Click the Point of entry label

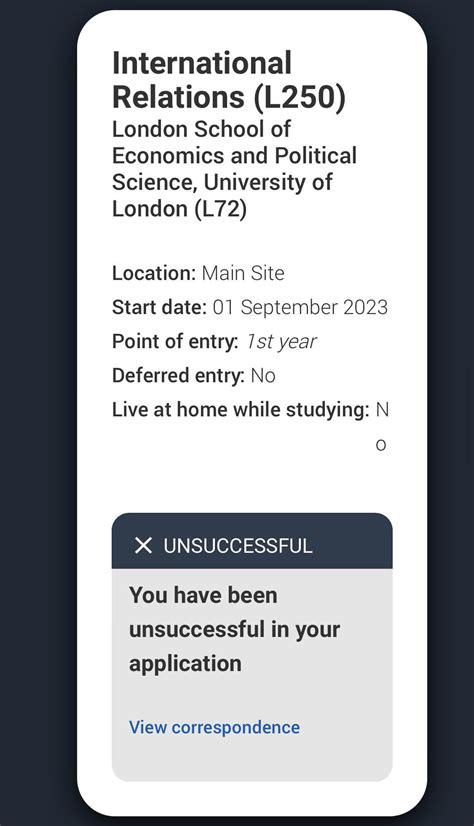[175, 341]
